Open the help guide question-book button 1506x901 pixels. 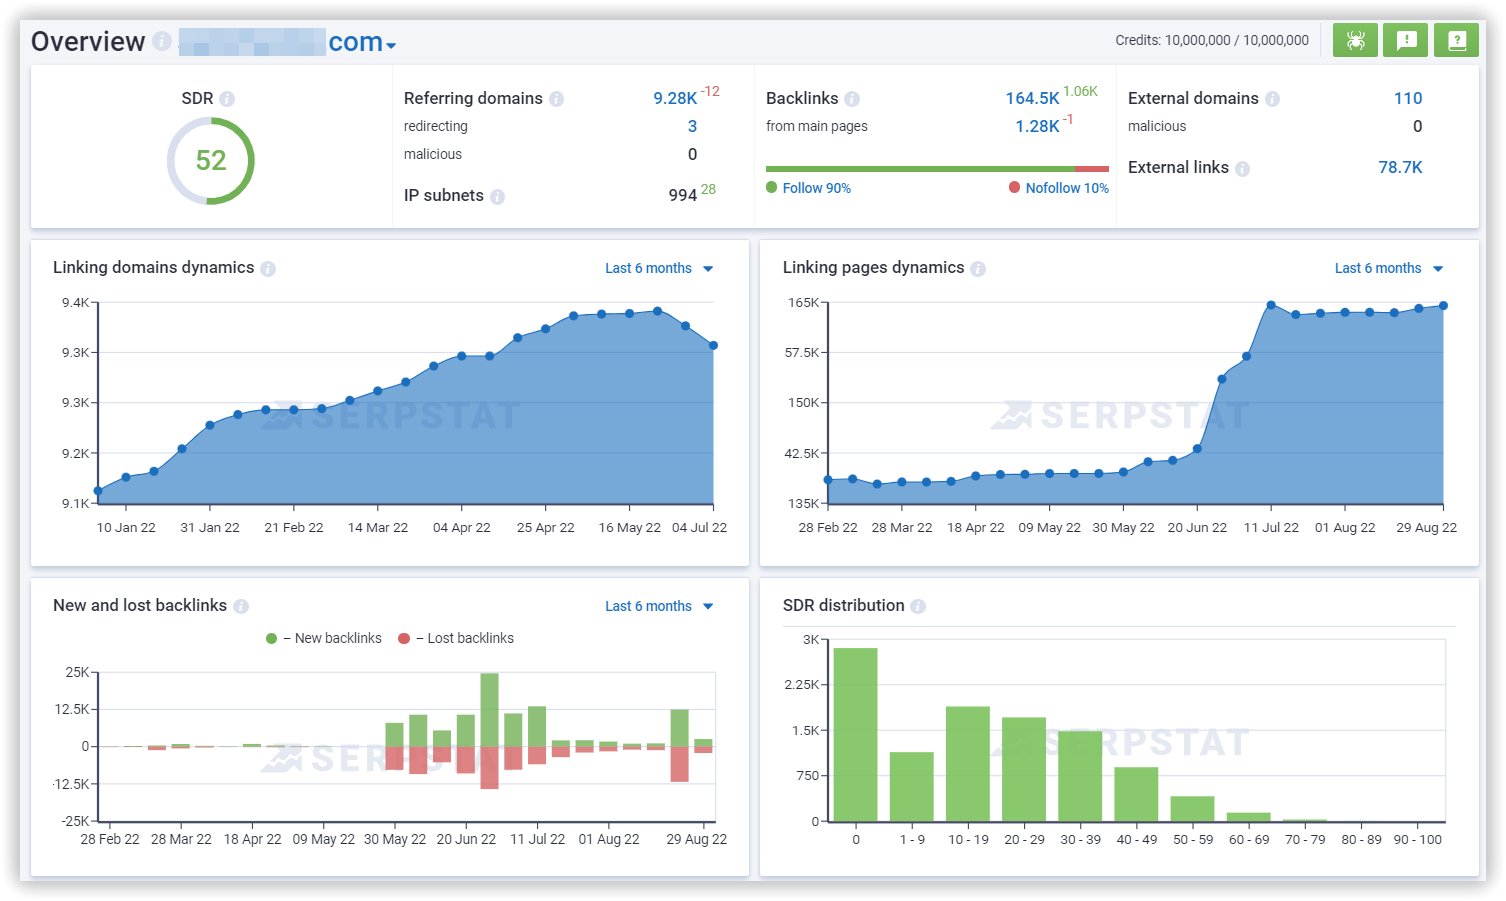coord(1456,40)
